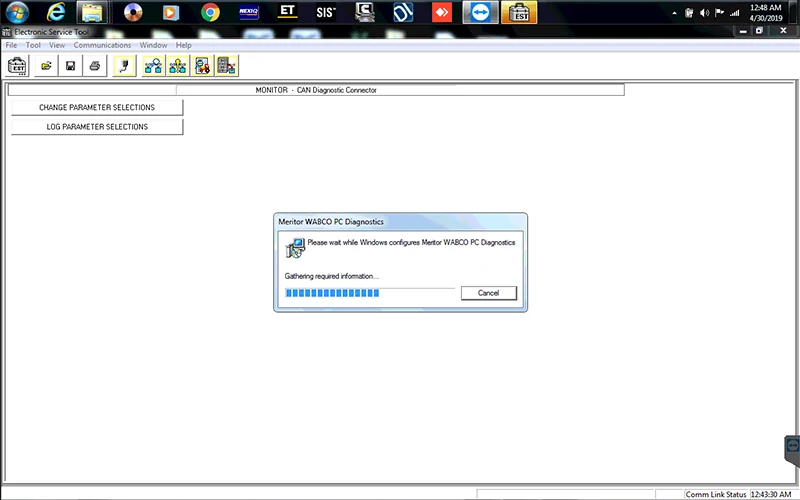Save using the floppy disk toolbar icon

[70, 66]
